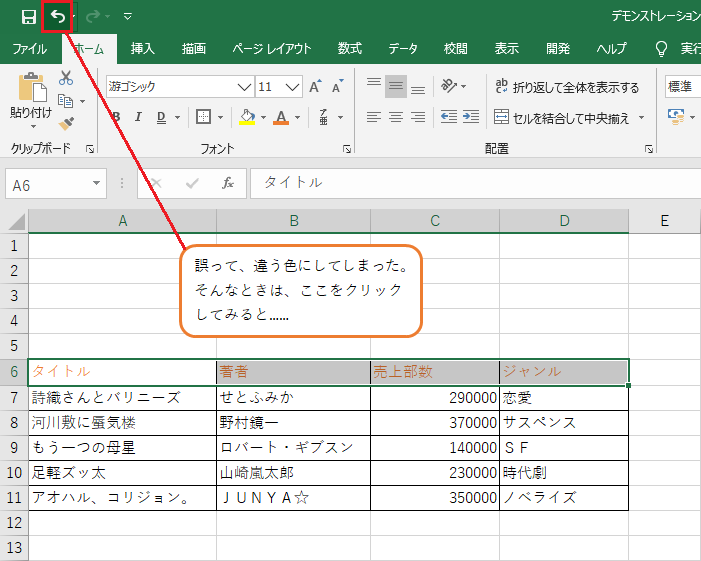701x561 pixels.
Task: Open the ファイル tab
Action: pyautogui.click(x=30, y=48)
